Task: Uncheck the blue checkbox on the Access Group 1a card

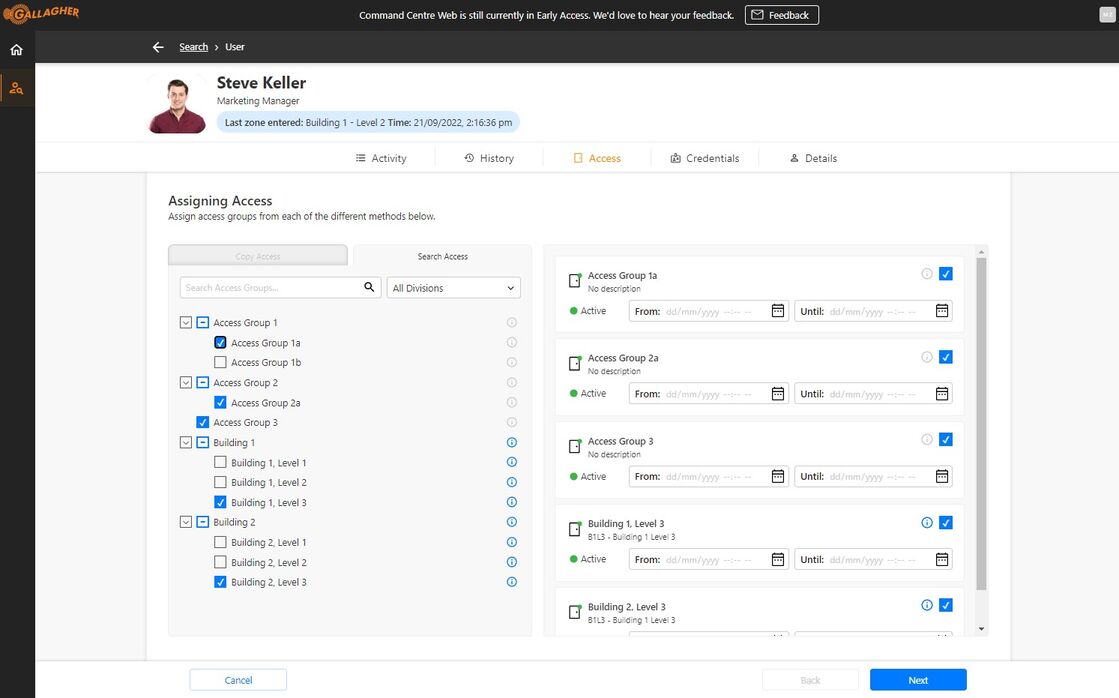Action: click(945, 272)
